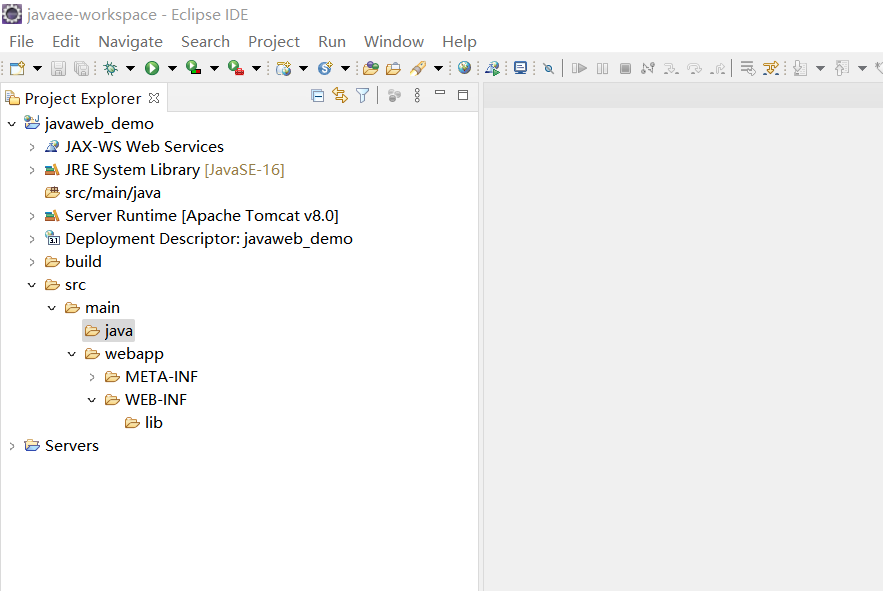Image resolution: width=883 pixels, height=591 pixels.
Task: Expand the build folder
Action: (32, 262)
